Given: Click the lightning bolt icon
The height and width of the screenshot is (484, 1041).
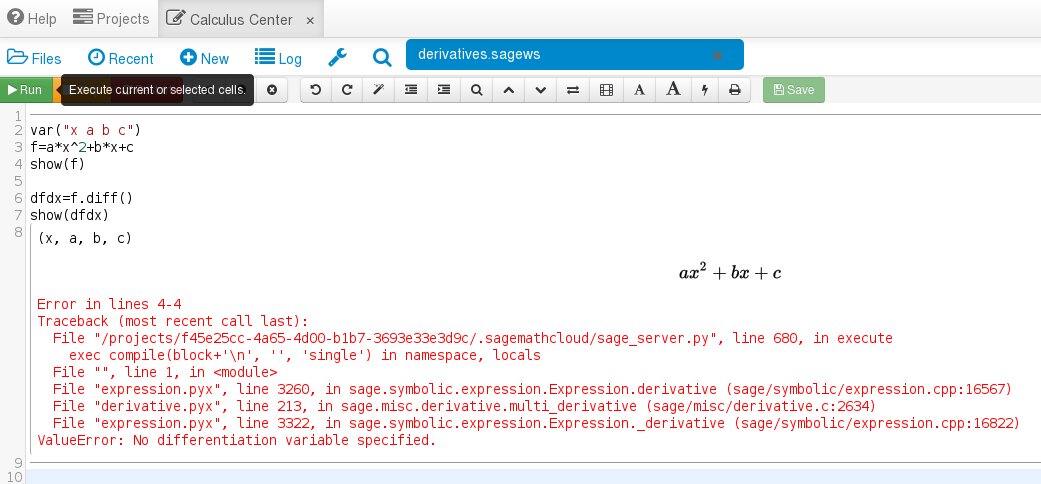Looking at the screenshot, I should pos(705,90).
